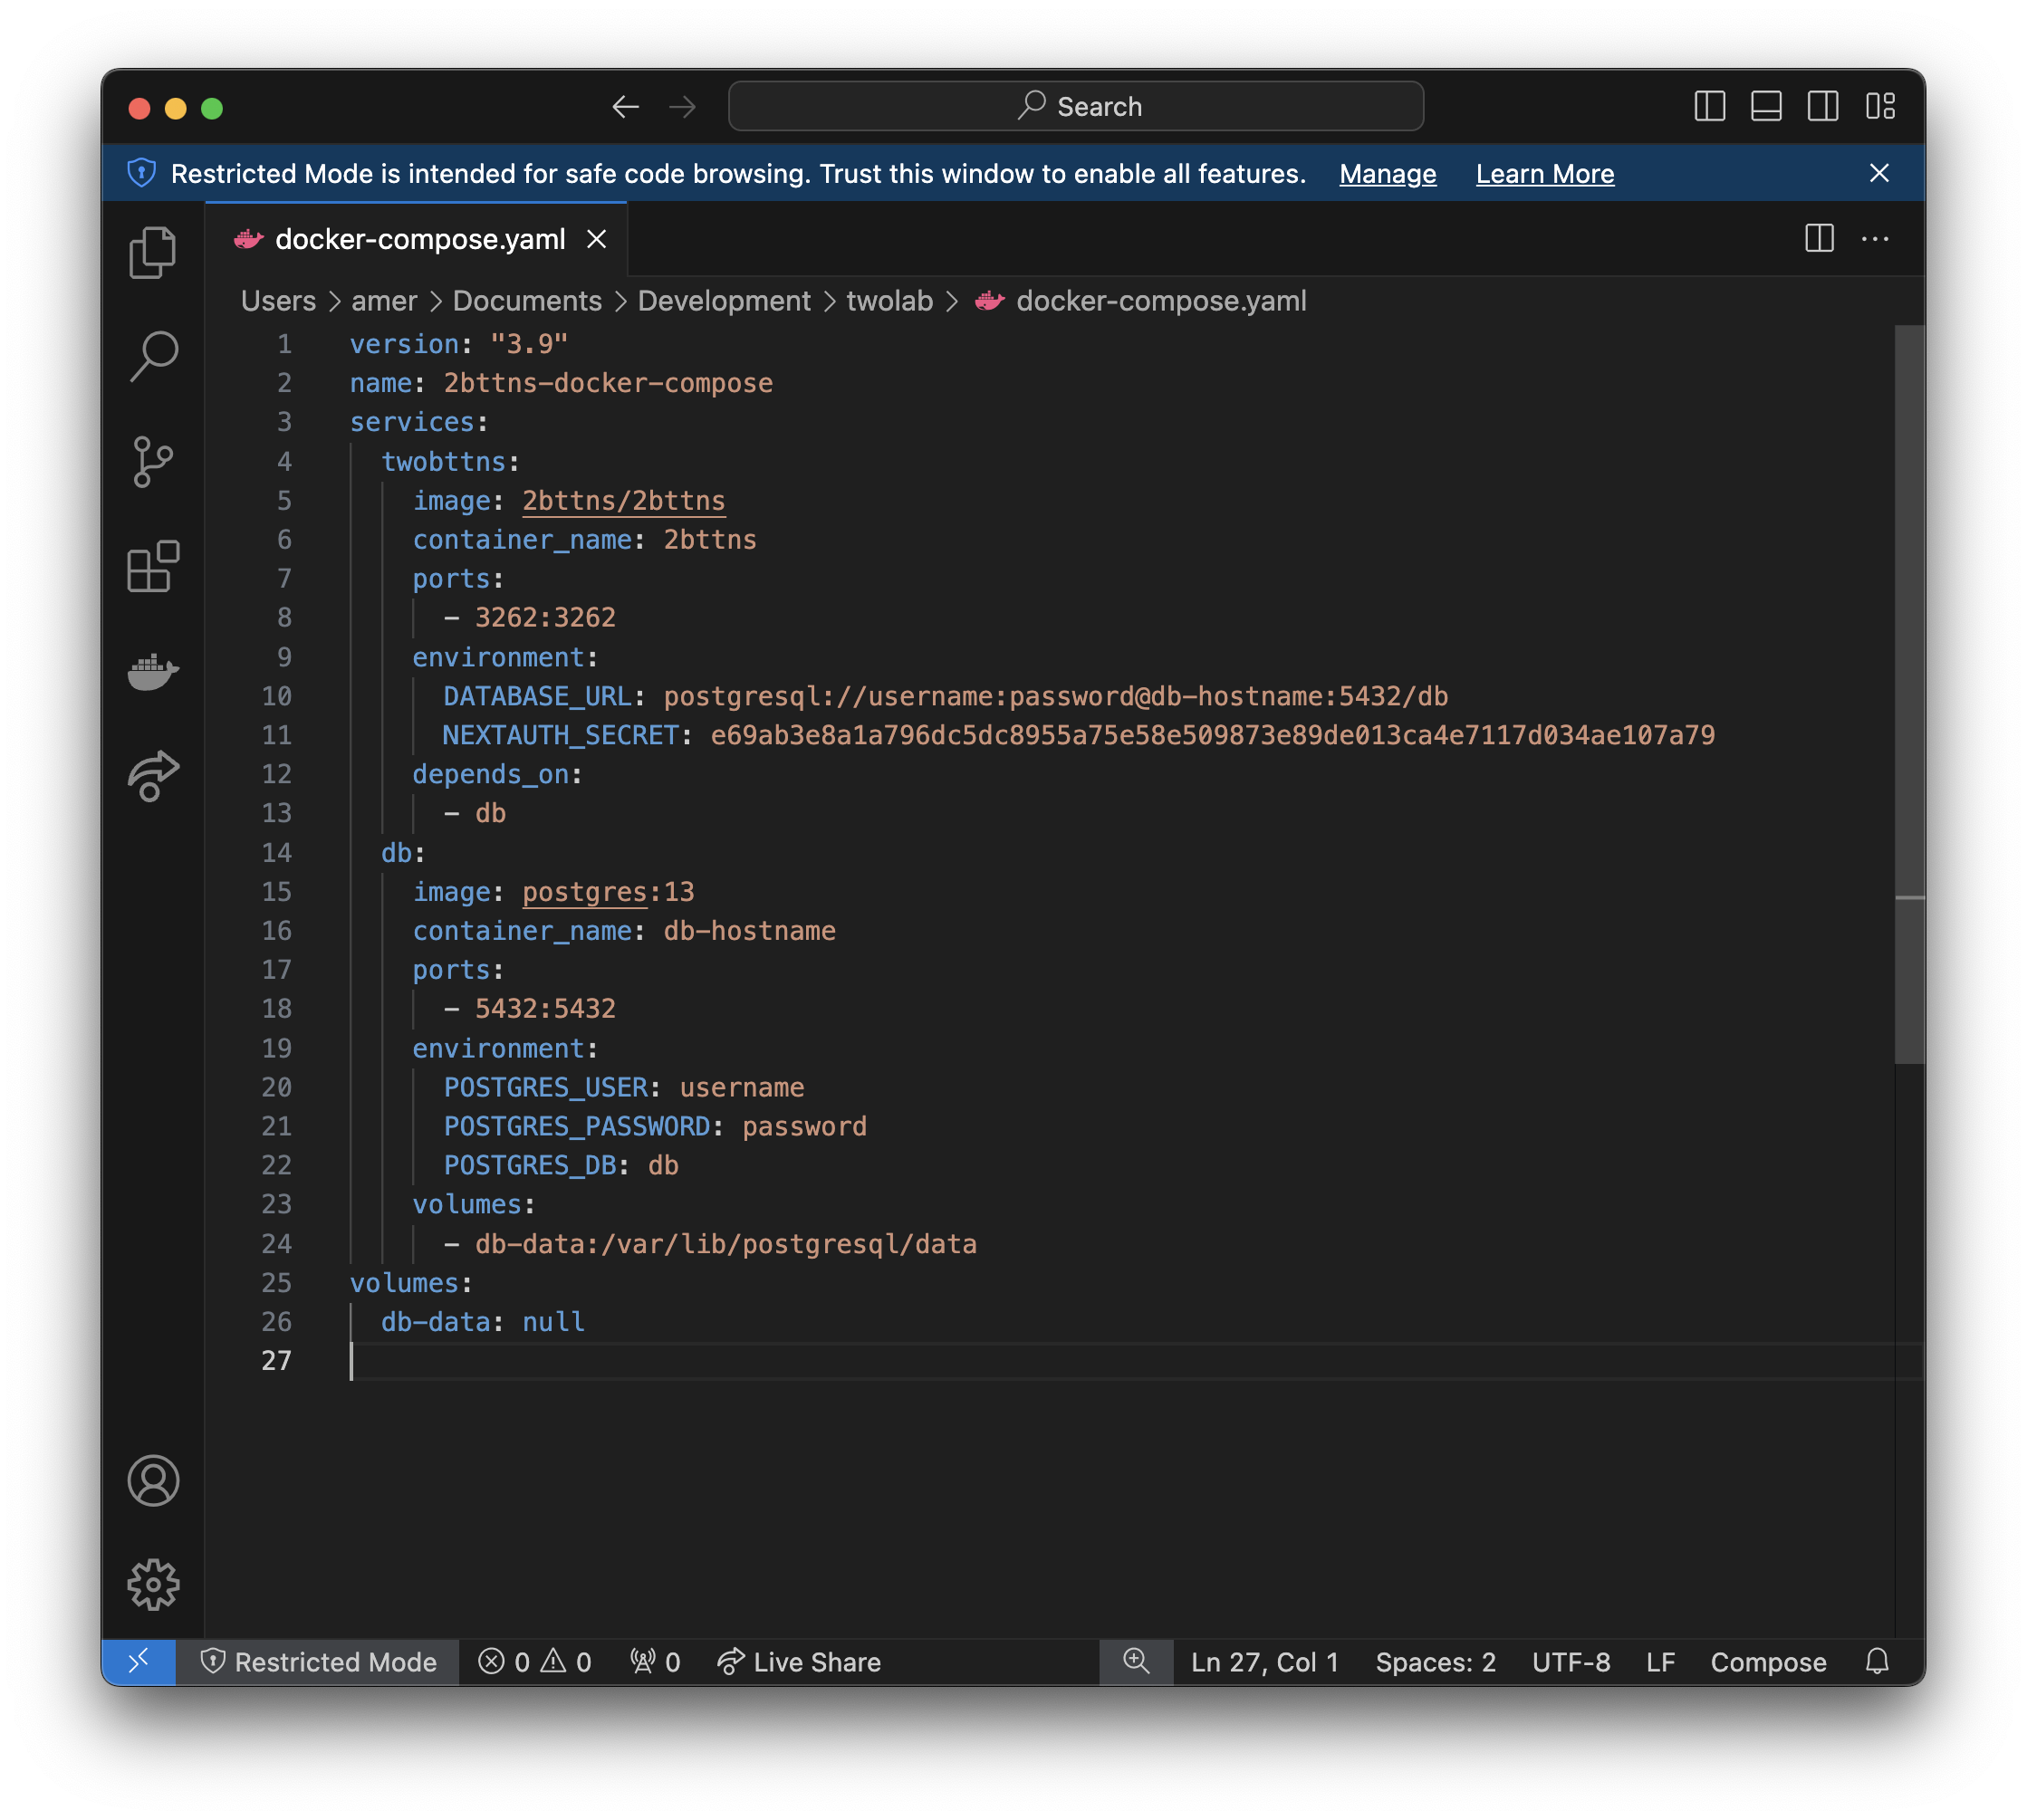Click the Learn More link
This screenshot has height=1820, width=2027.
coord(1544,174)
